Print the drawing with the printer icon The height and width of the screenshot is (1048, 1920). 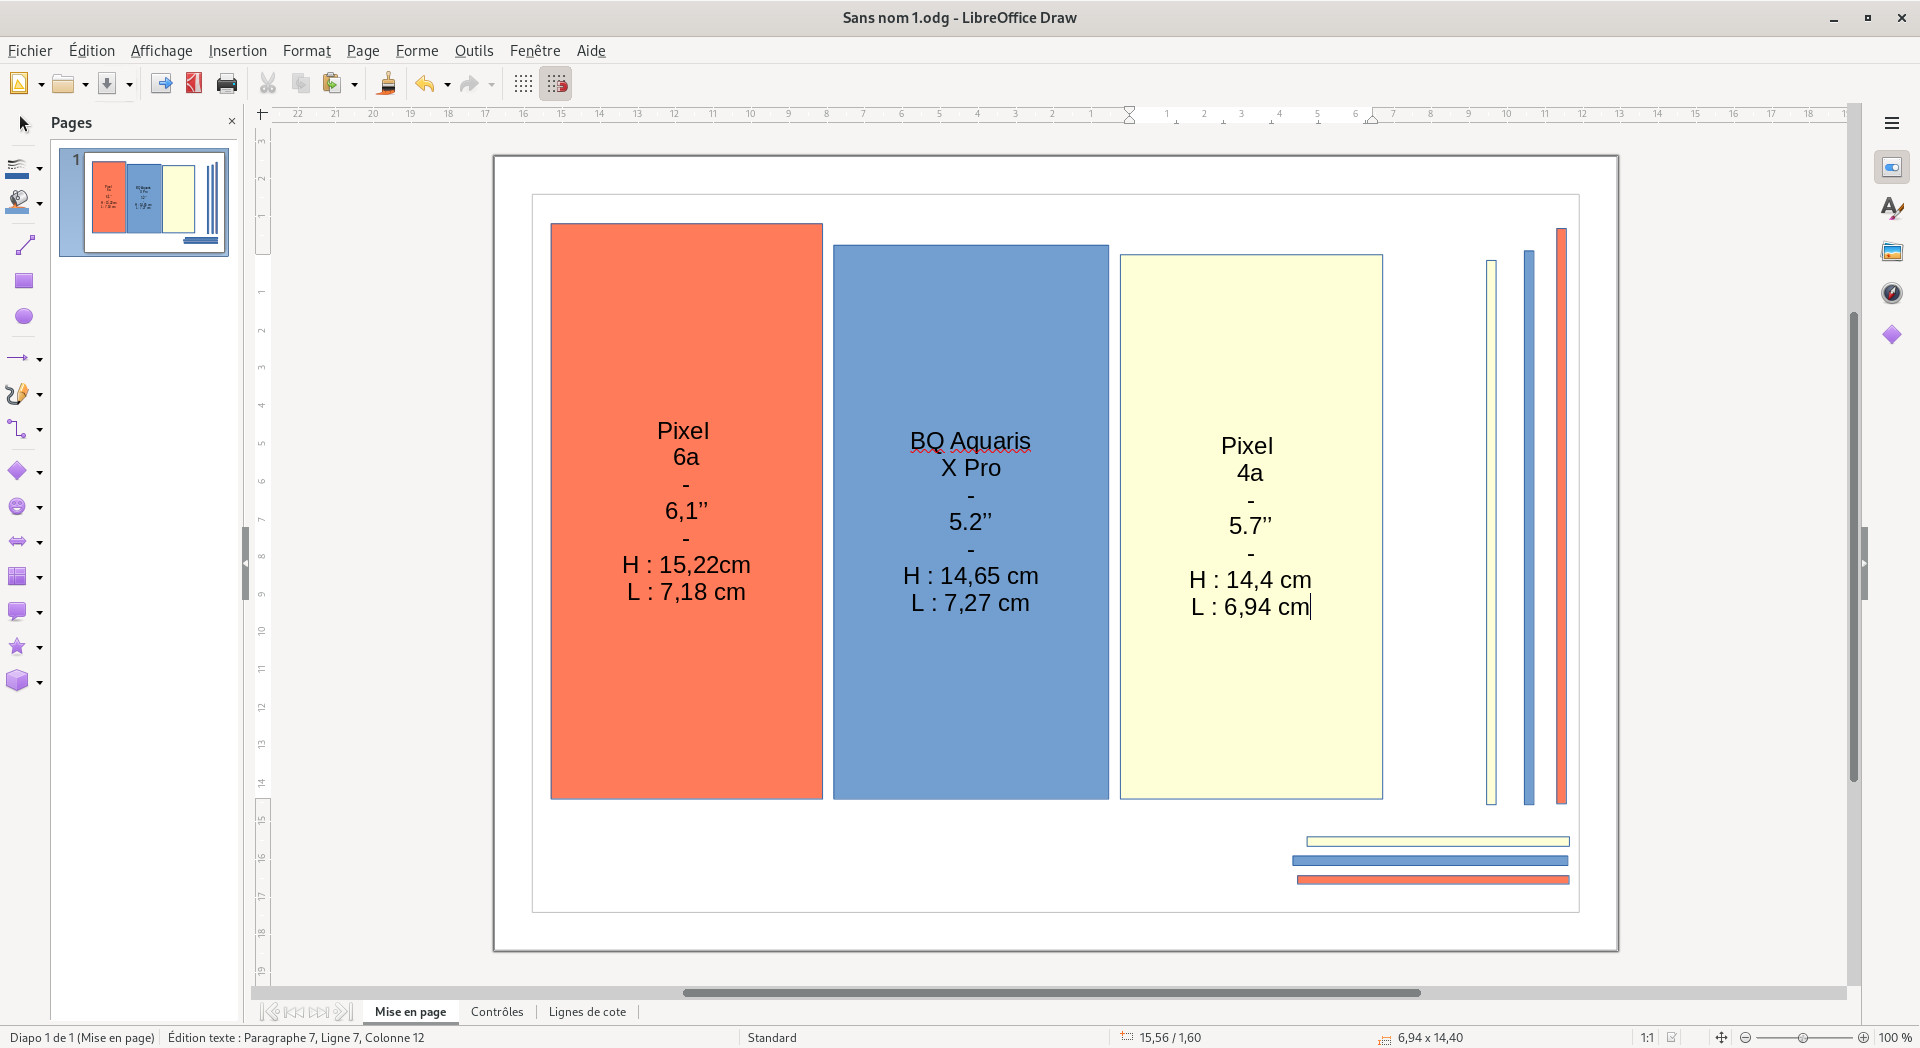point(227,84)
